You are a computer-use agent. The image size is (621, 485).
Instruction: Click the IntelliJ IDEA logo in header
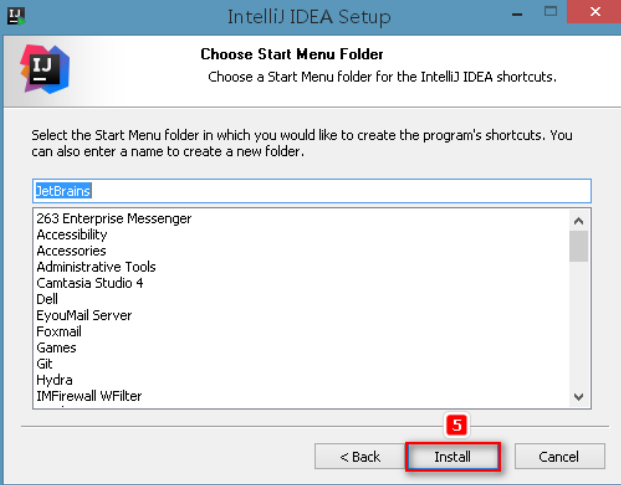coord(45,69)
